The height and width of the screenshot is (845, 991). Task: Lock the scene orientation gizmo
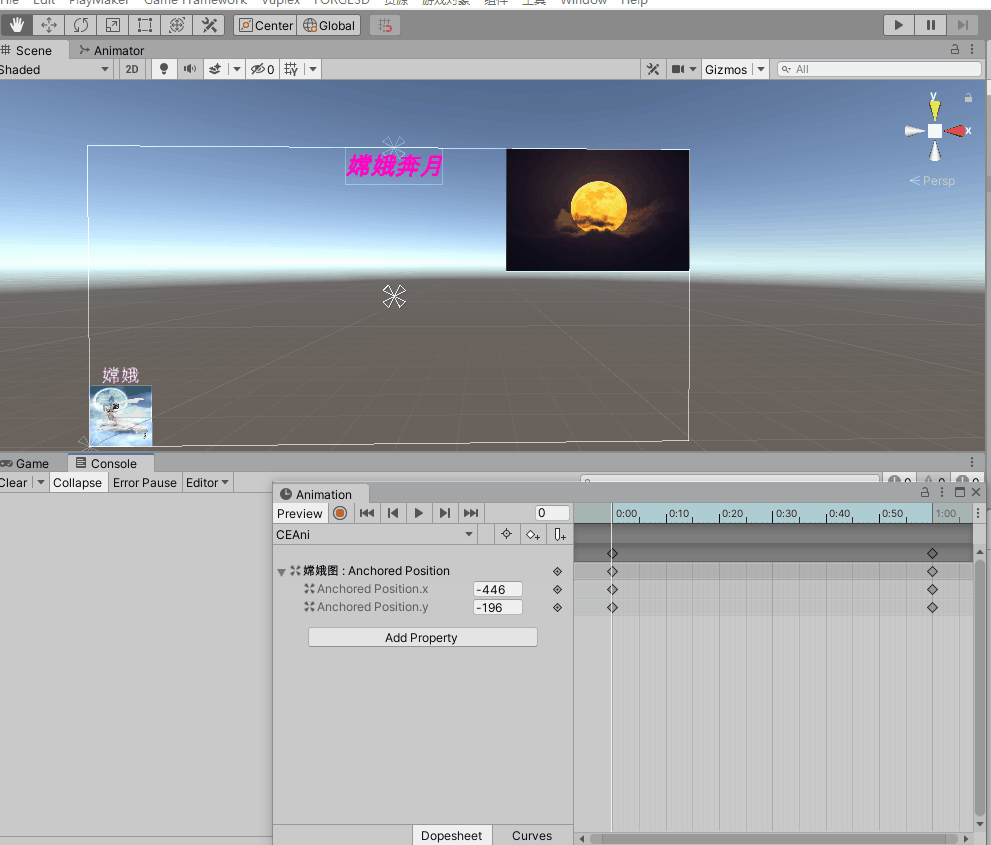click(968, 98)
